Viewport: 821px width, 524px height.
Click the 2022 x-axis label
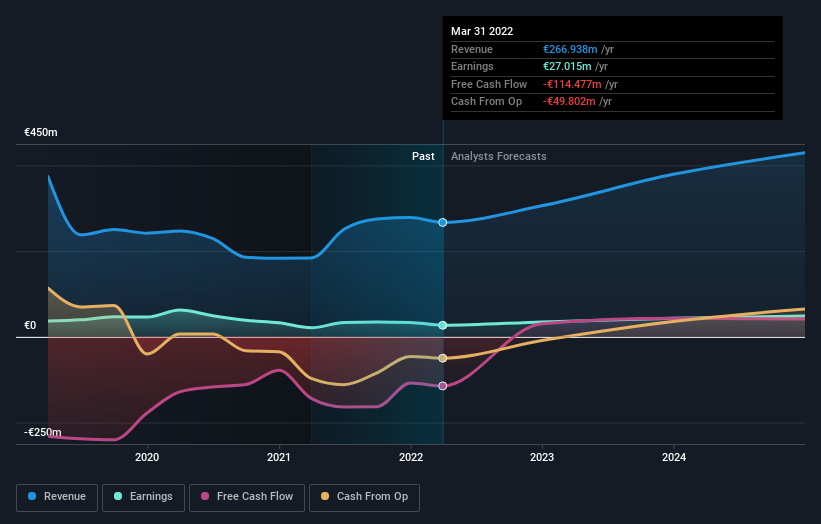point(411,457)
